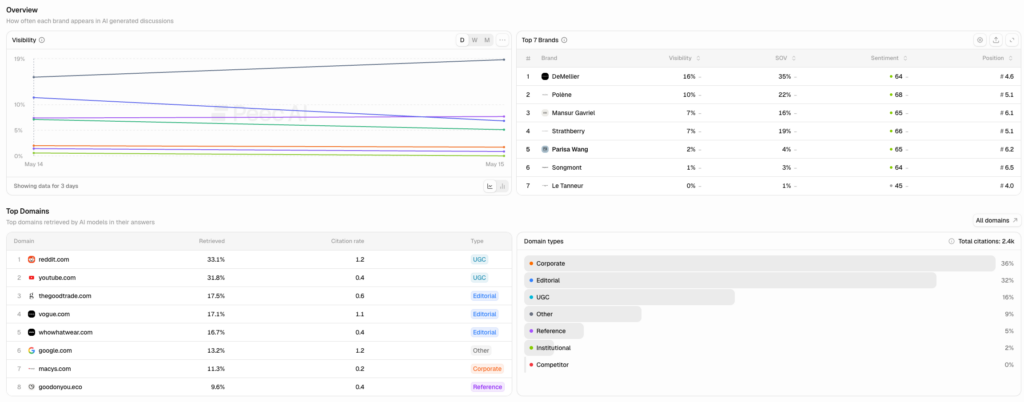
Task: Click the Corporate tag for macys.com
Action: [x=487, y=369]
